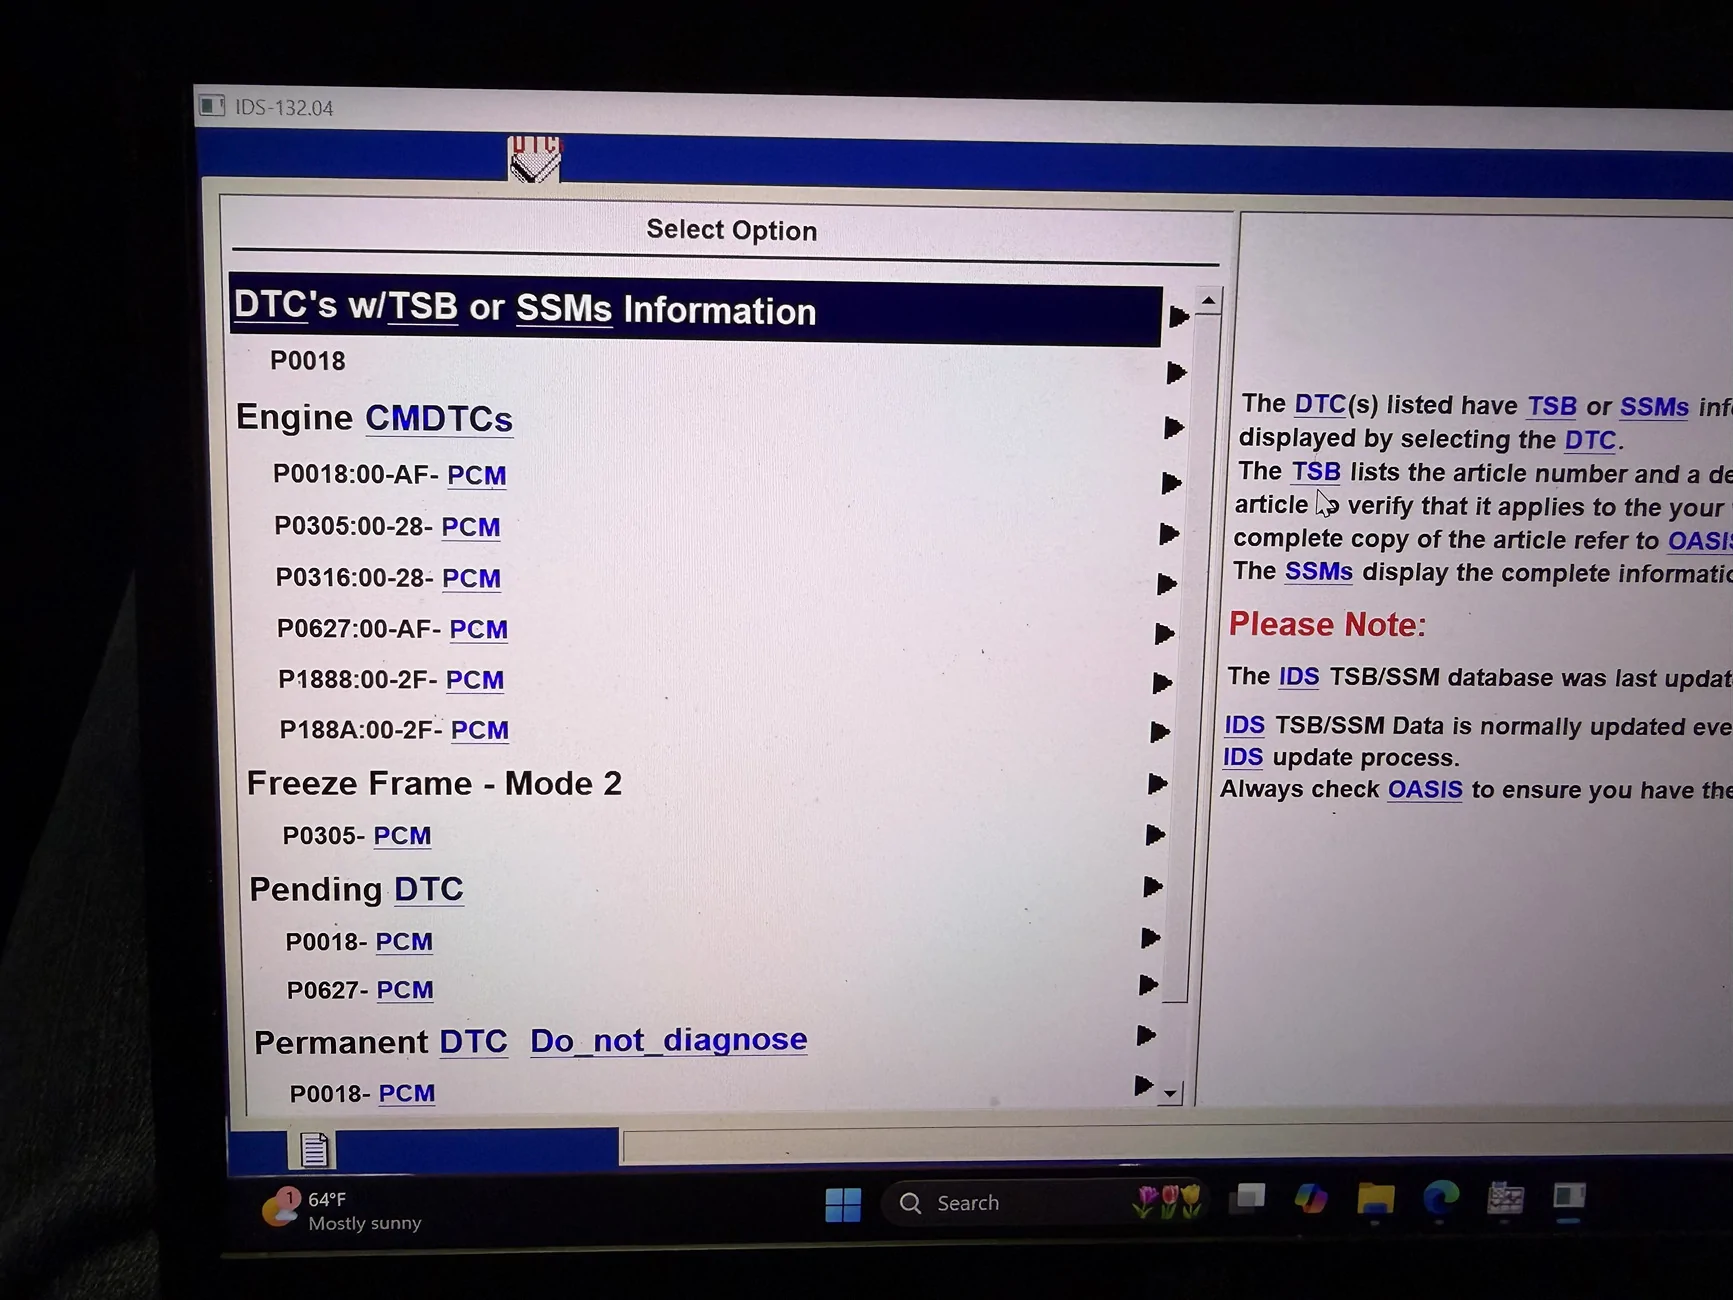The width and height of the screenshot is (1733, 1300).
Task: Open the CMDTCs link in Engine heading
Action: coord(439,418)
